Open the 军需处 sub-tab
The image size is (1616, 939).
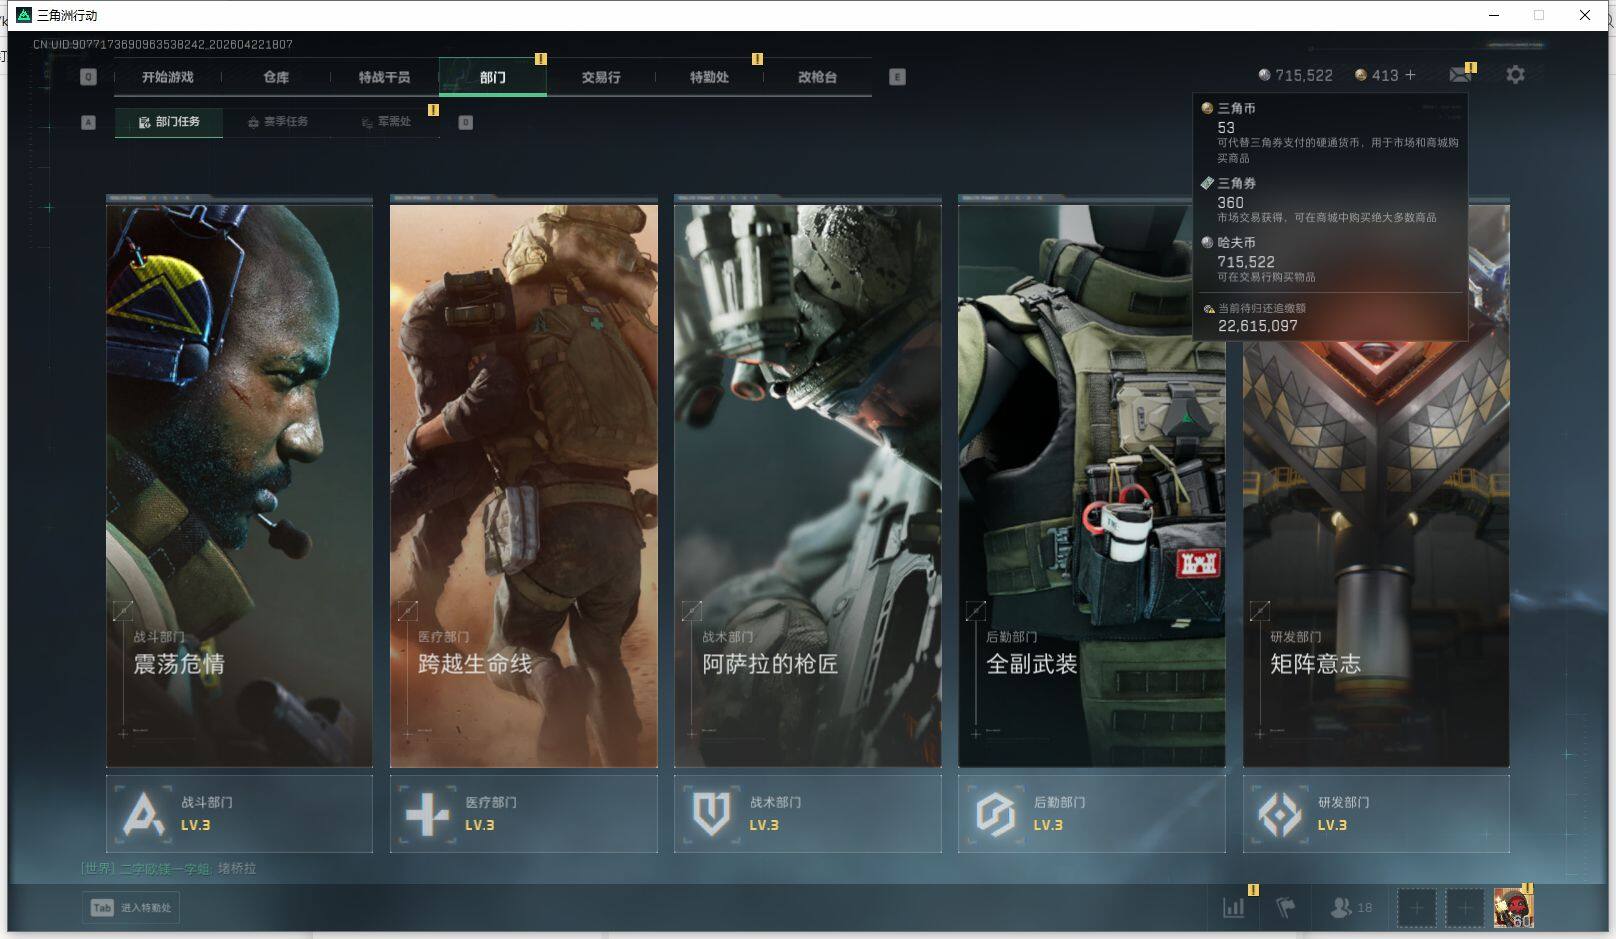click(x=386, y=122)
